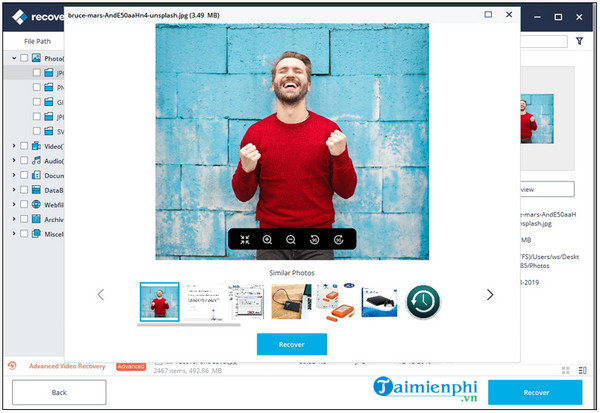Enable the Audio category checkbox
The height and width of the screenshot is (413, 600).
pyautogui.click(x=25, y=161)
